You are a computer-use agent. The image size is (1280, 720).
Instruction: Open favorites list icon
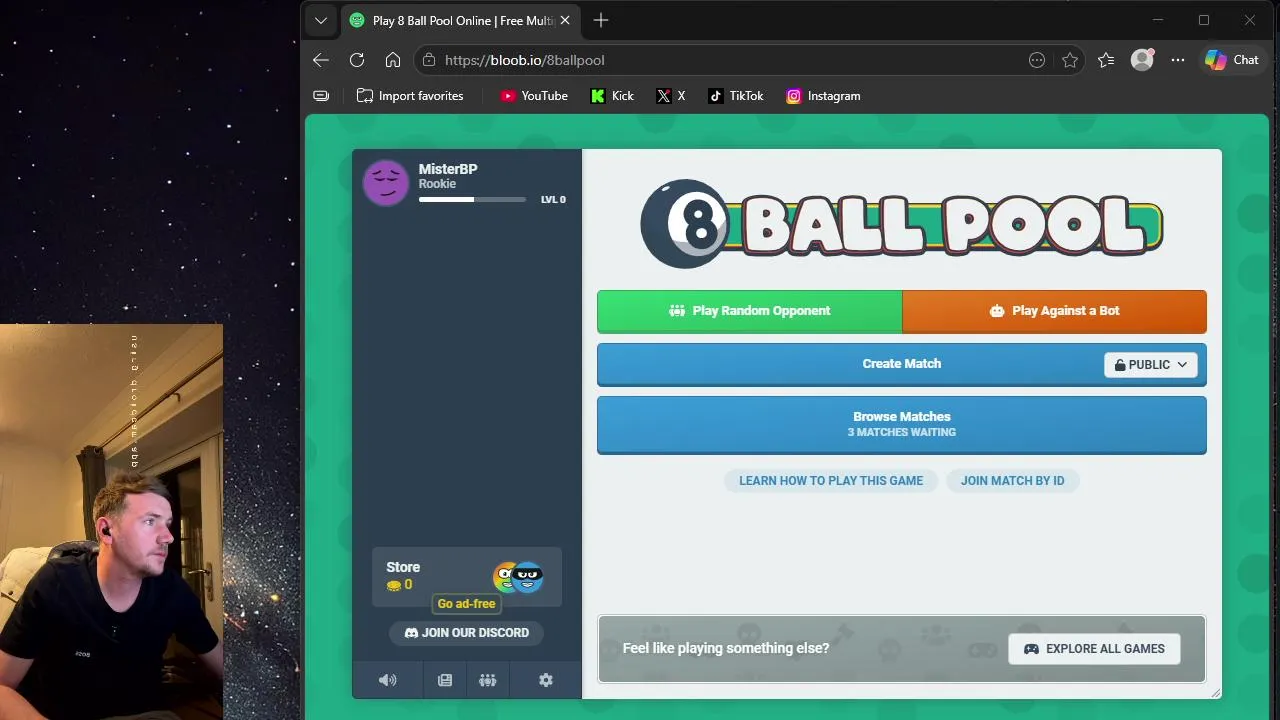click(x=1106, y=60)
